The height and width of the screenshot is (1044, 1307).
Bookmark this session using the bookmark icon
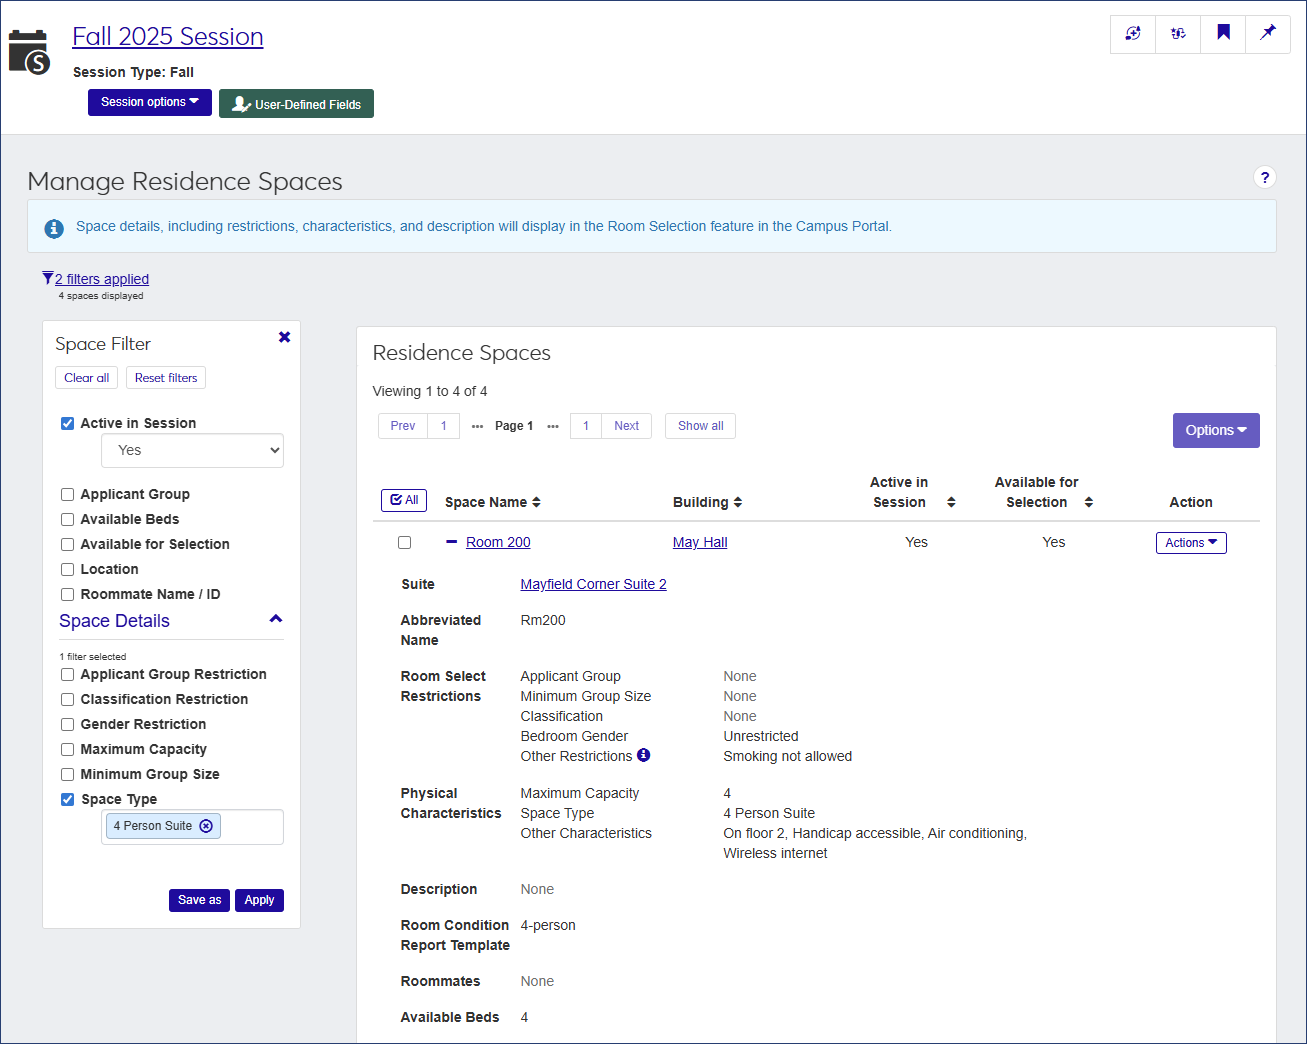(1222, 33)
